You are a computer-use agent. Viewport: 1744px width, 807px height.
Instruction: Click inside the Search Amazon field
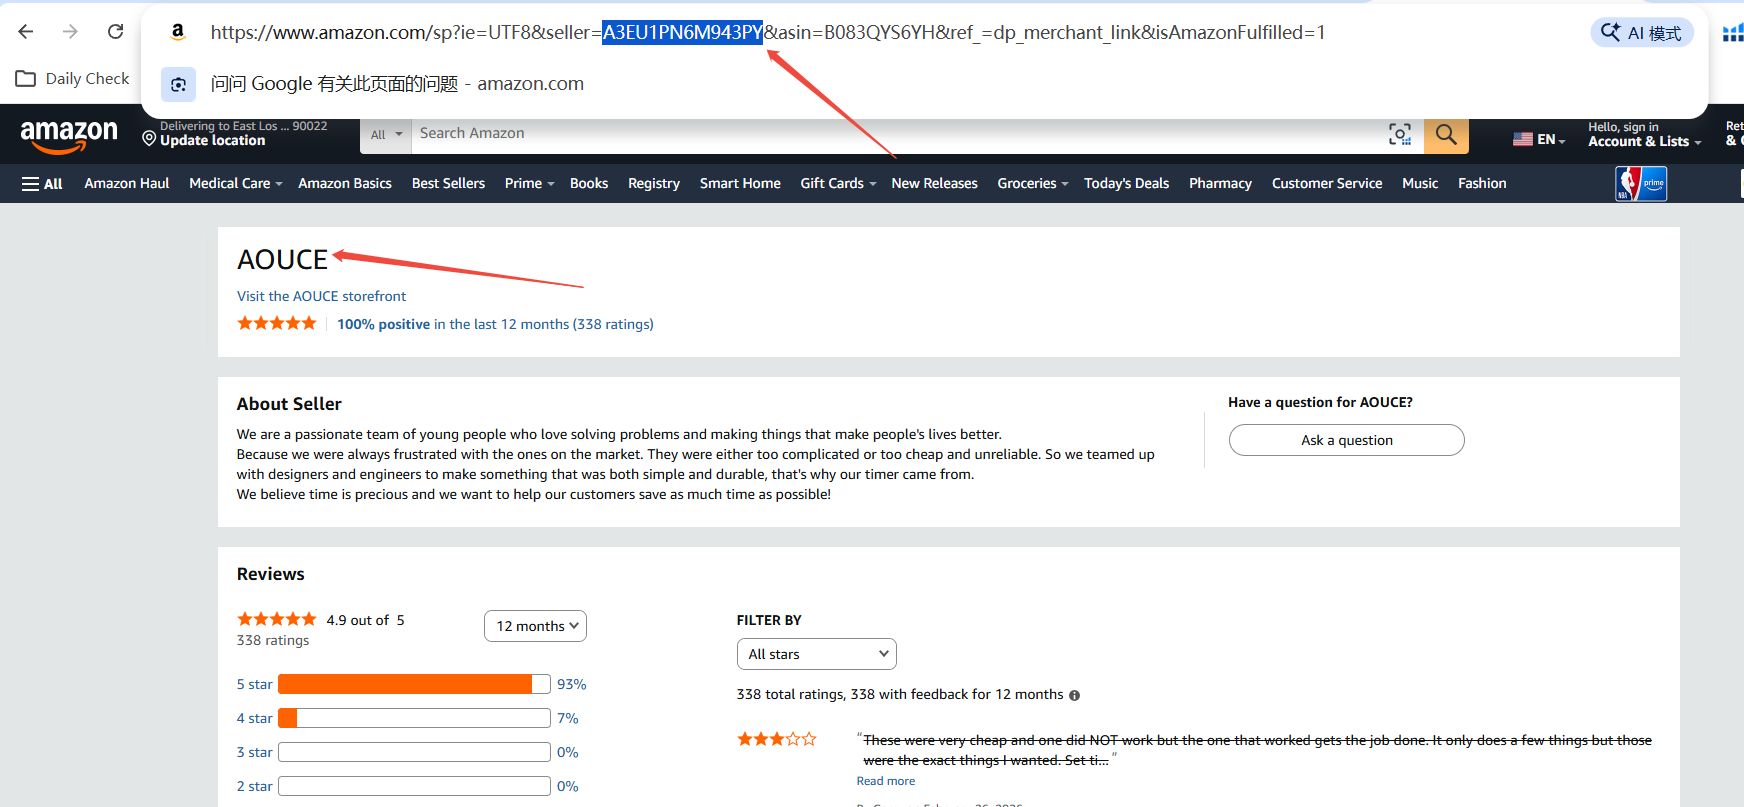[890, 134]
